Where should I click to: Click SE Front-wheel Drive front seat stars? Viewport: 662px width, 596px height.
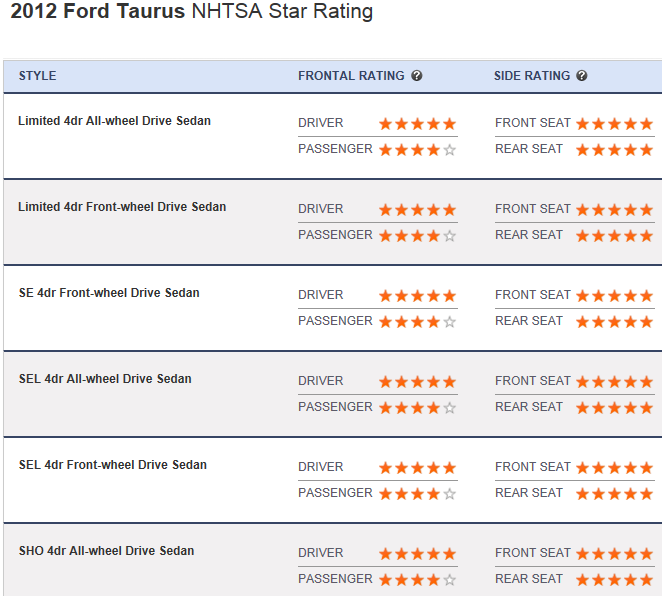pyautogui.click(x=614, y=296)
